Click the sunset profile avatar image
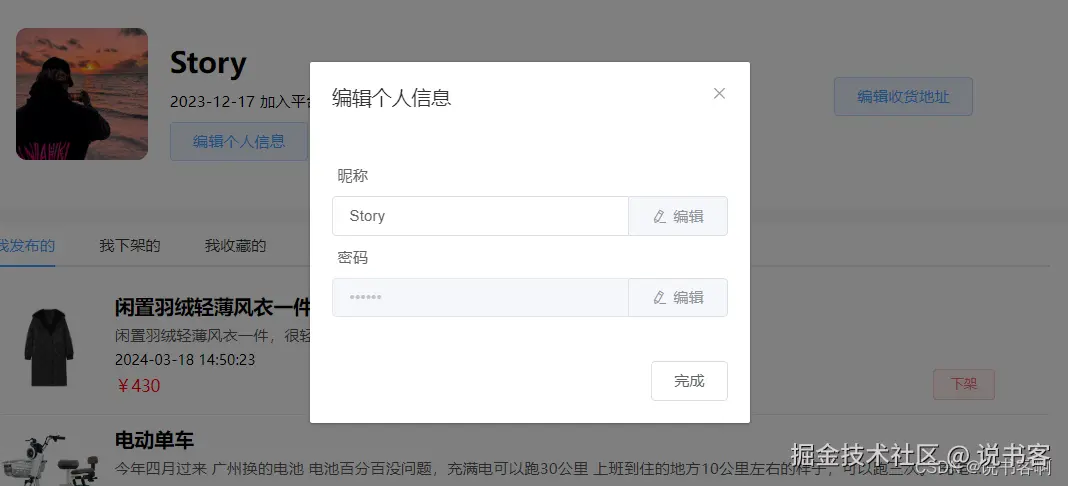This screenshot has width=1068, height=486. [82, 94]
